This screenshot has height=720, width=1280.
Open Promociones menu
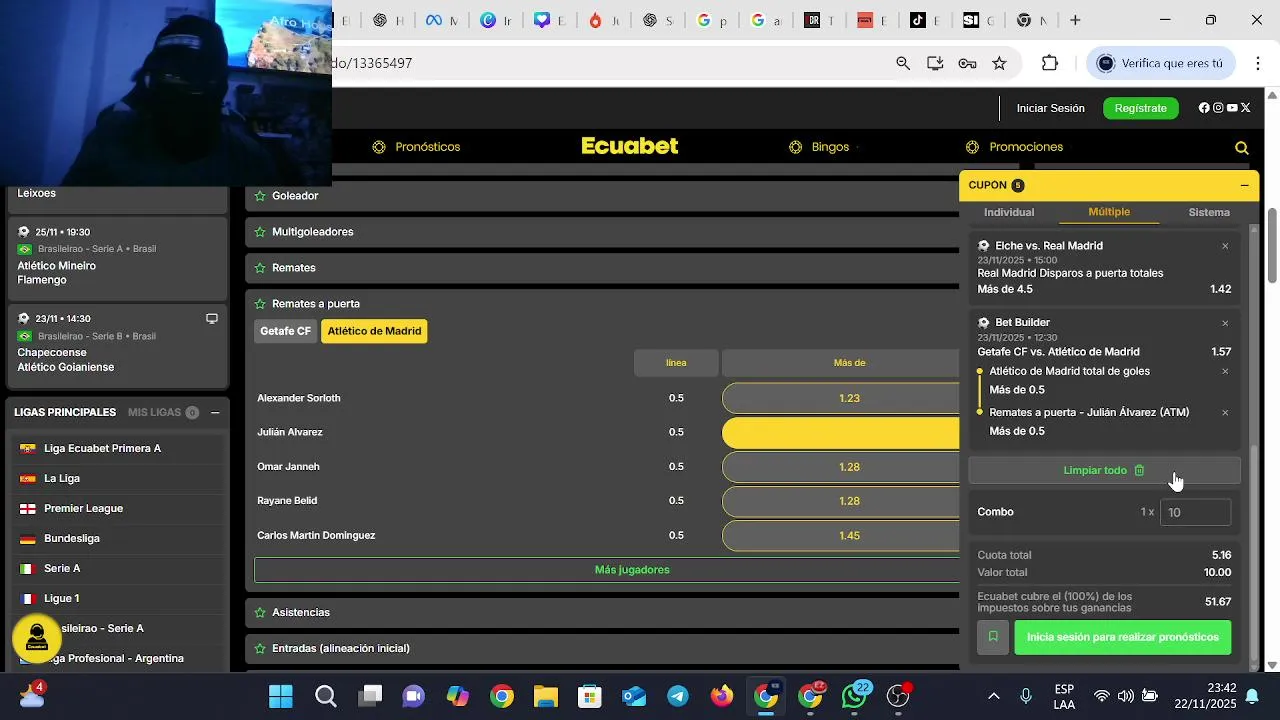[x=1014, y=147]
